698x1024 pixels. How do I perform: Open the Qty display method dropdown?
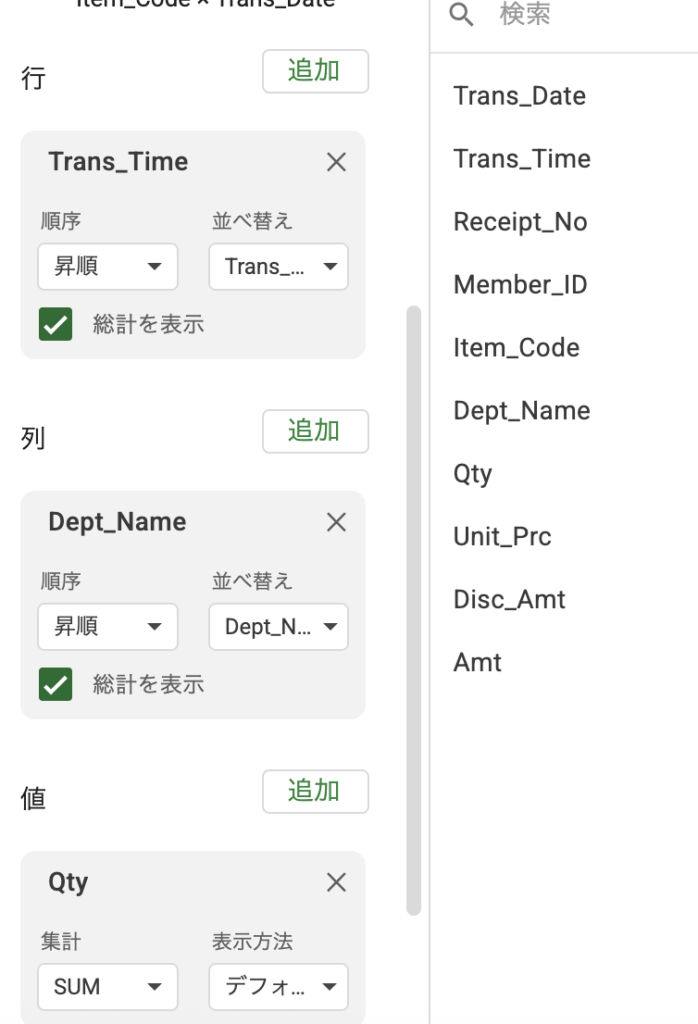click(278, 987)
